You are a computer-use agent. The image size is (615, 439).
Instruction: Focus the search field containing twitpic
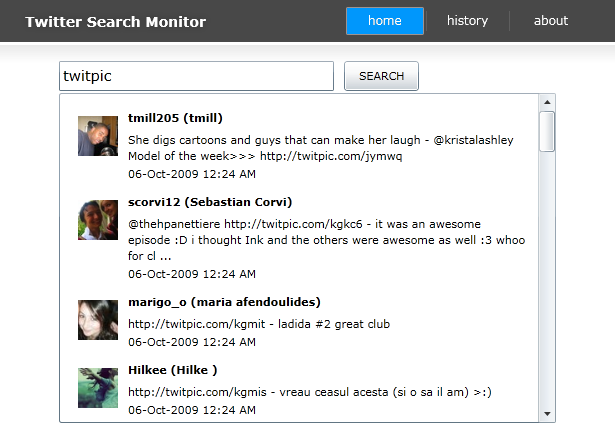click(197, 76)
